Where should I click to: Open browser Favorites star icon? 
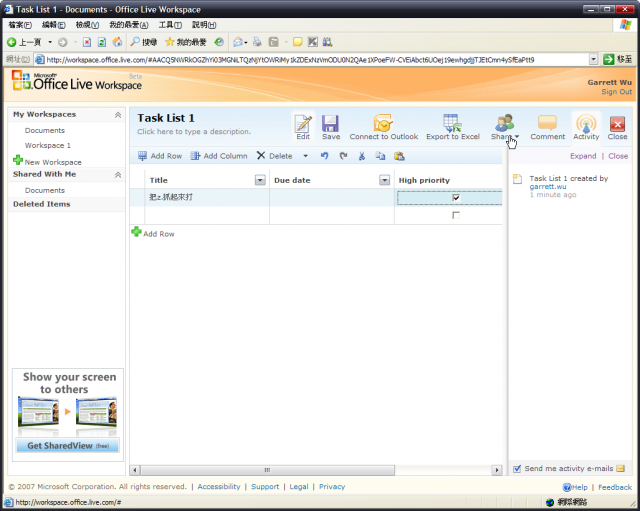pyautogui.click(x=169, y=42)
